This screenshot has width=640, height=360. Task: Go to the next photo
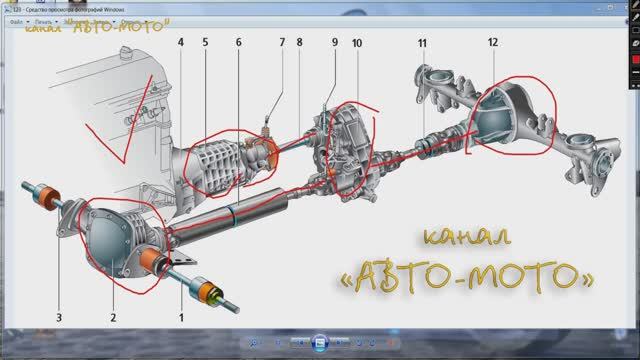[x=339, y=343]
